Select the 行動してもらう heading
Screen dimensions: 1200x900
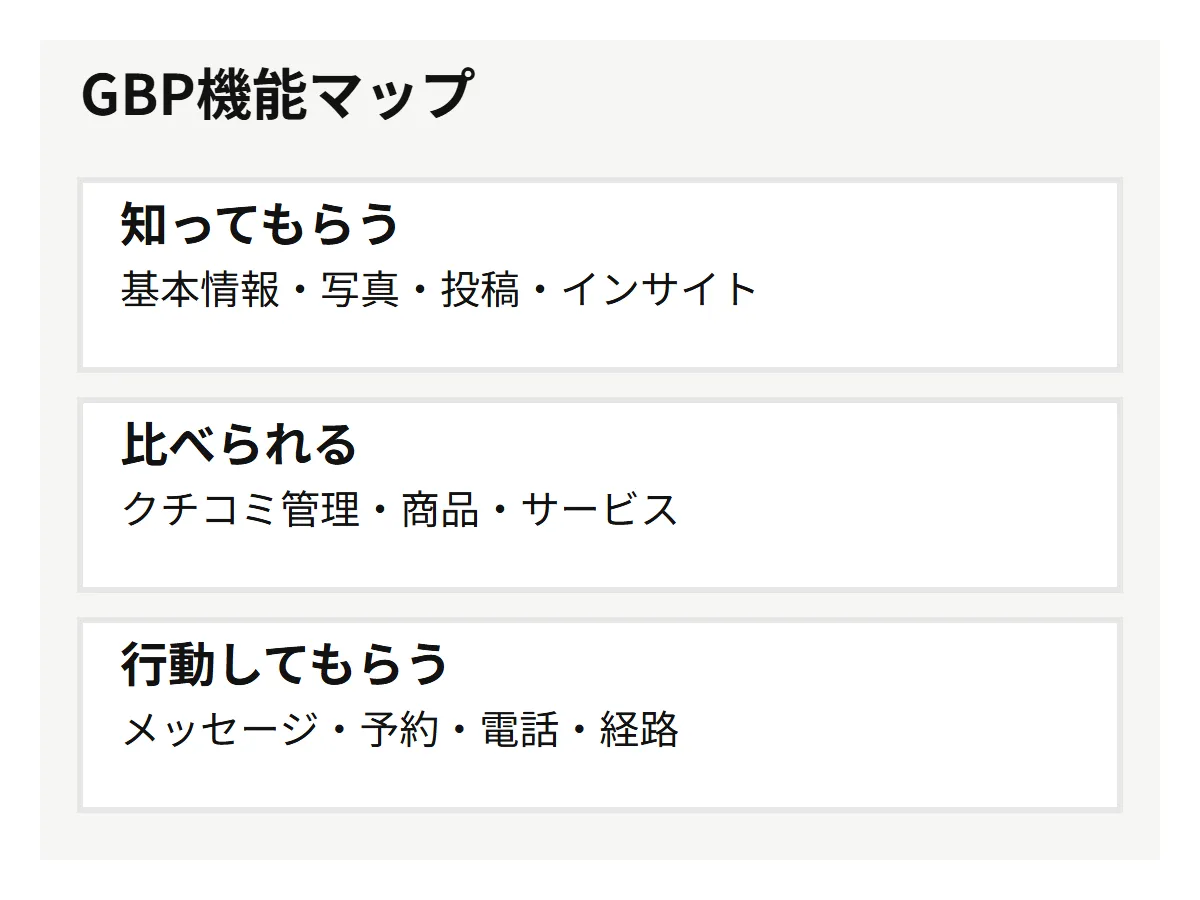pyautogui.click(x=284, y=664)
